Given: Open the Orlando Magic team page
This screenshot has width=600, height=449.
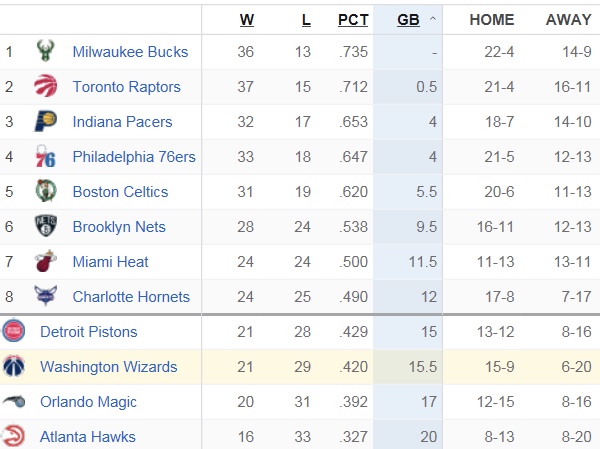Looking at the screenshot, I should (x=88, y=402).
